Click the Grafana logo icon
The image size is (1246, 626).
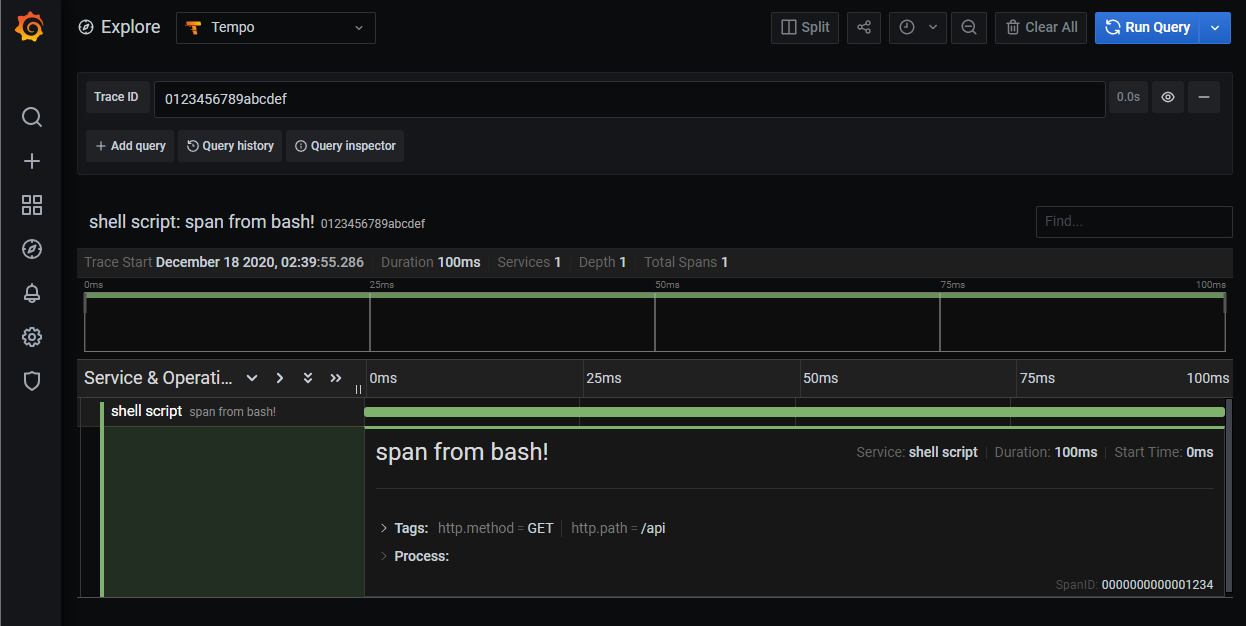(x=30, y=27)
